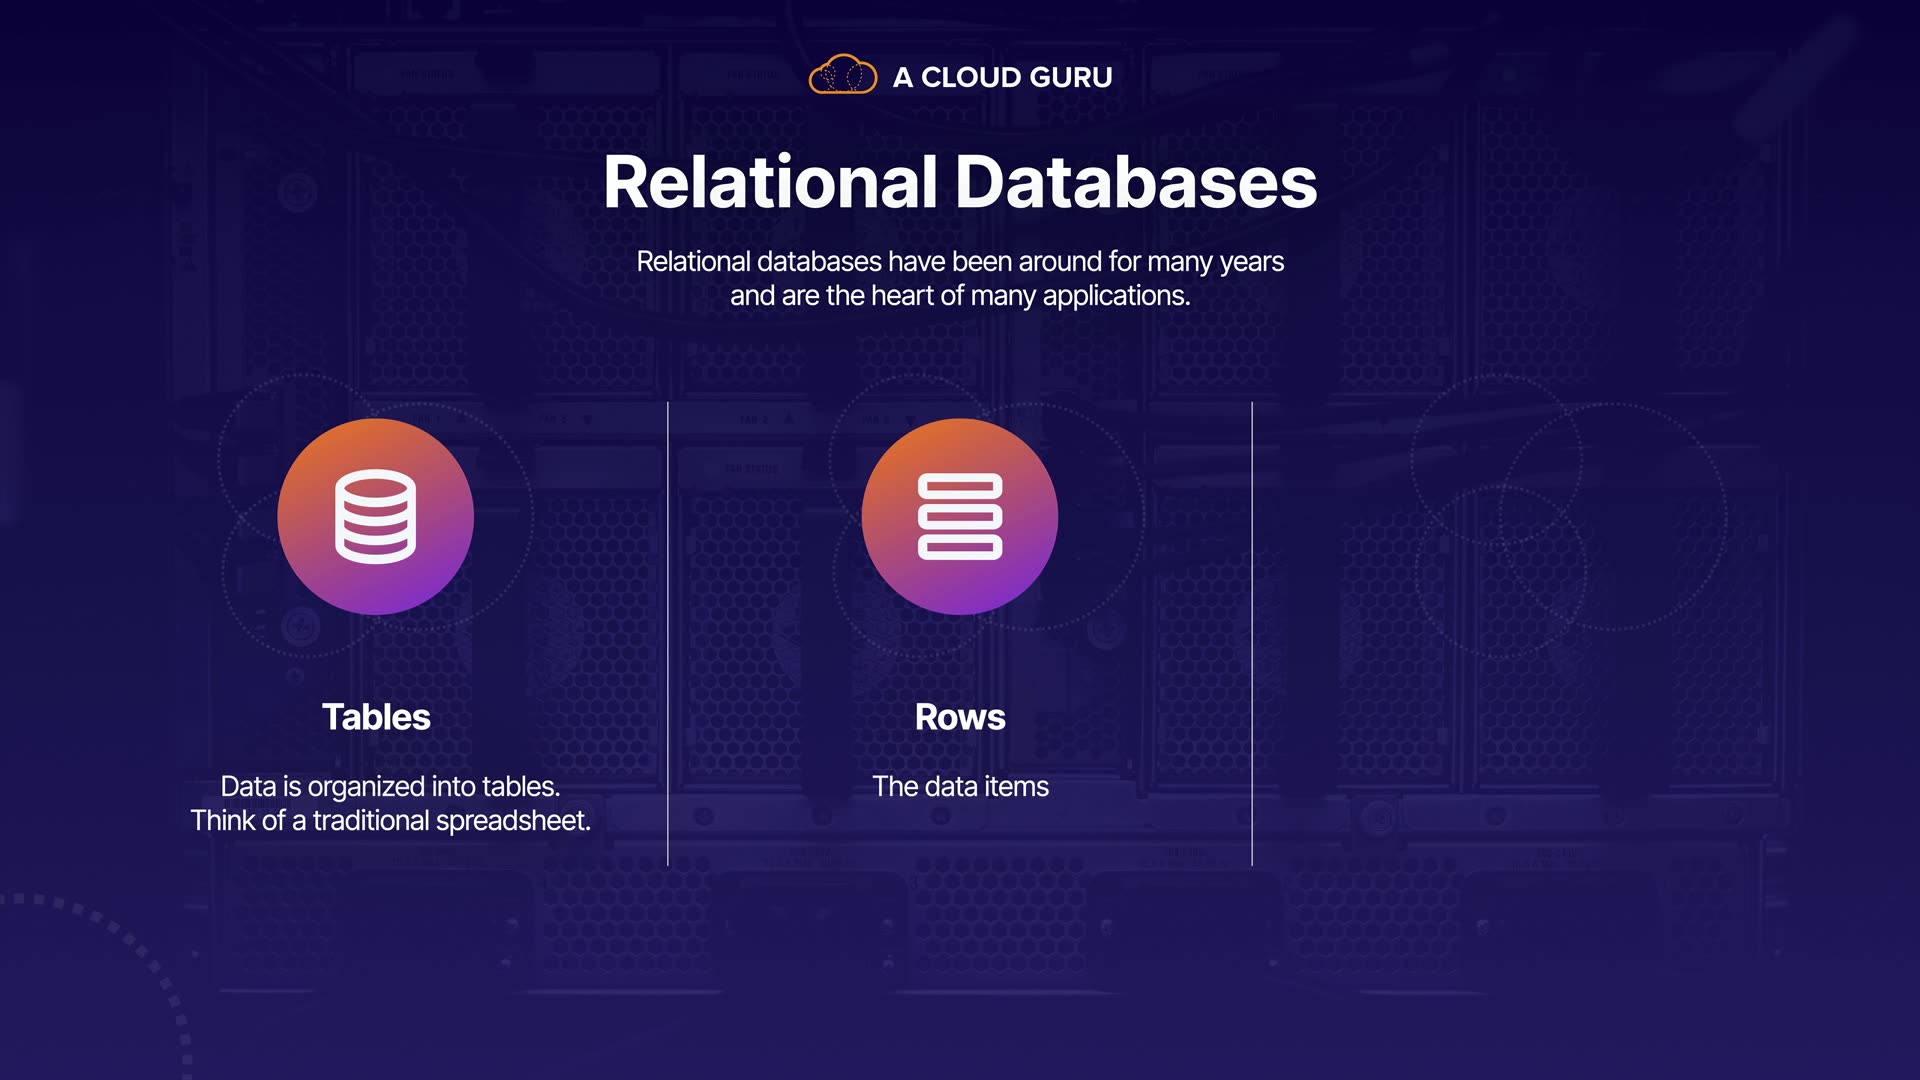This screenshot has width=1920, height=1080.
Task: Click the Tables database cylinder icon
Action: [x=375, y=516]
